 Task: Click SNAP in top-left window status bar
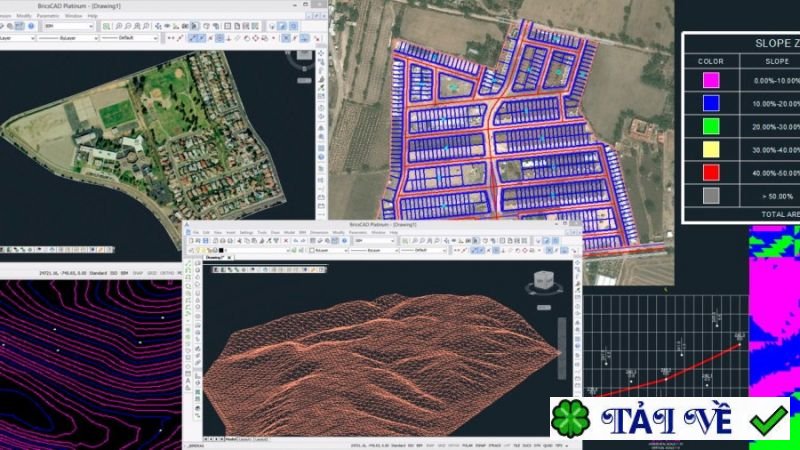pyautogui.click(x=138, y=273)
